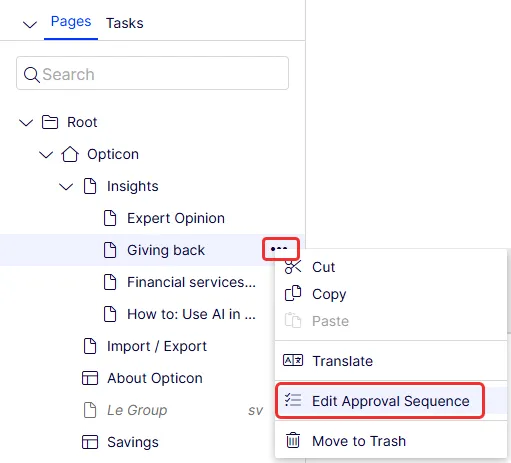
Task: Click the trash can icon
Action: tap(293, 440)
